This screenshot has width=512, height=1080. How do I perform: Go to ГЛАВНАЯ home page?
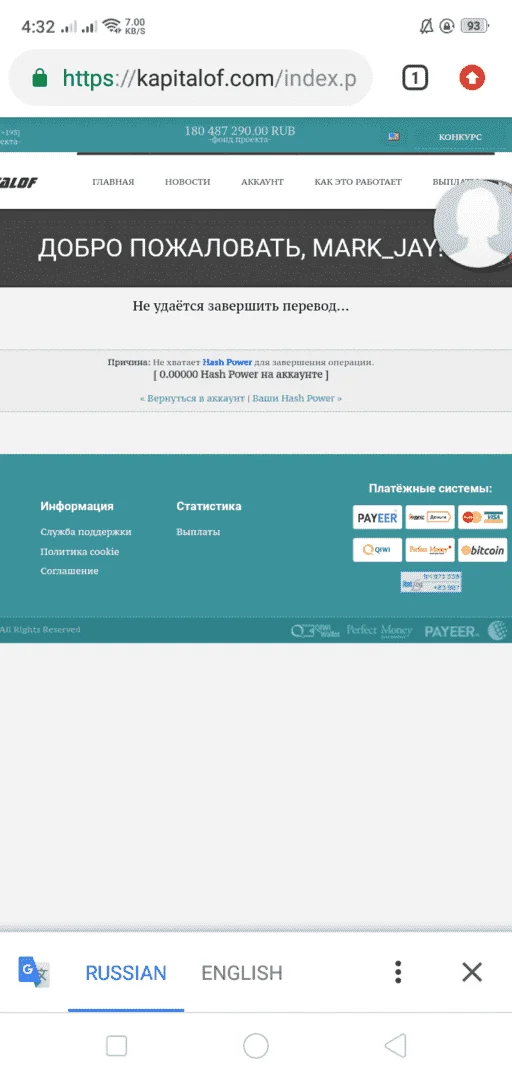(x=113, y=182)
